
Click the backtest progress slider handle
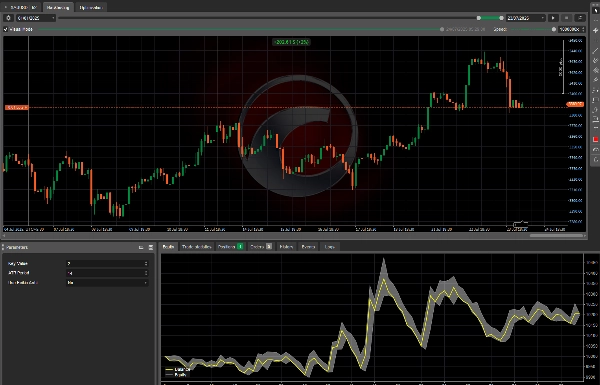pos(442,29)
